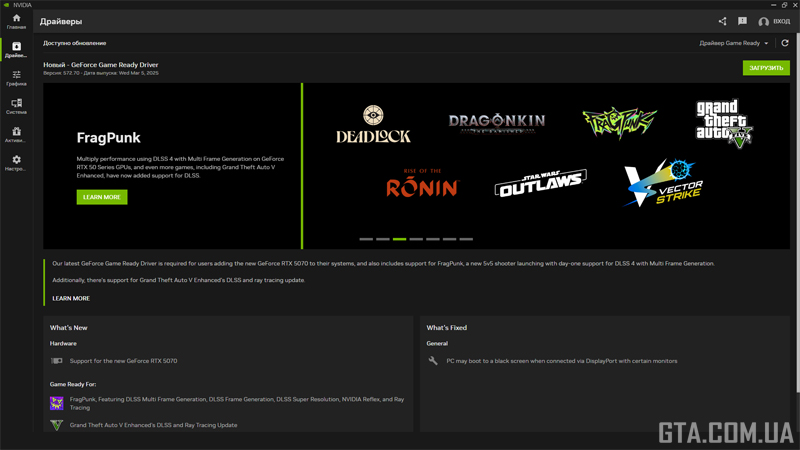
Task: Open the Драйверы tab in sidebar
Action: tap(16, 50)
